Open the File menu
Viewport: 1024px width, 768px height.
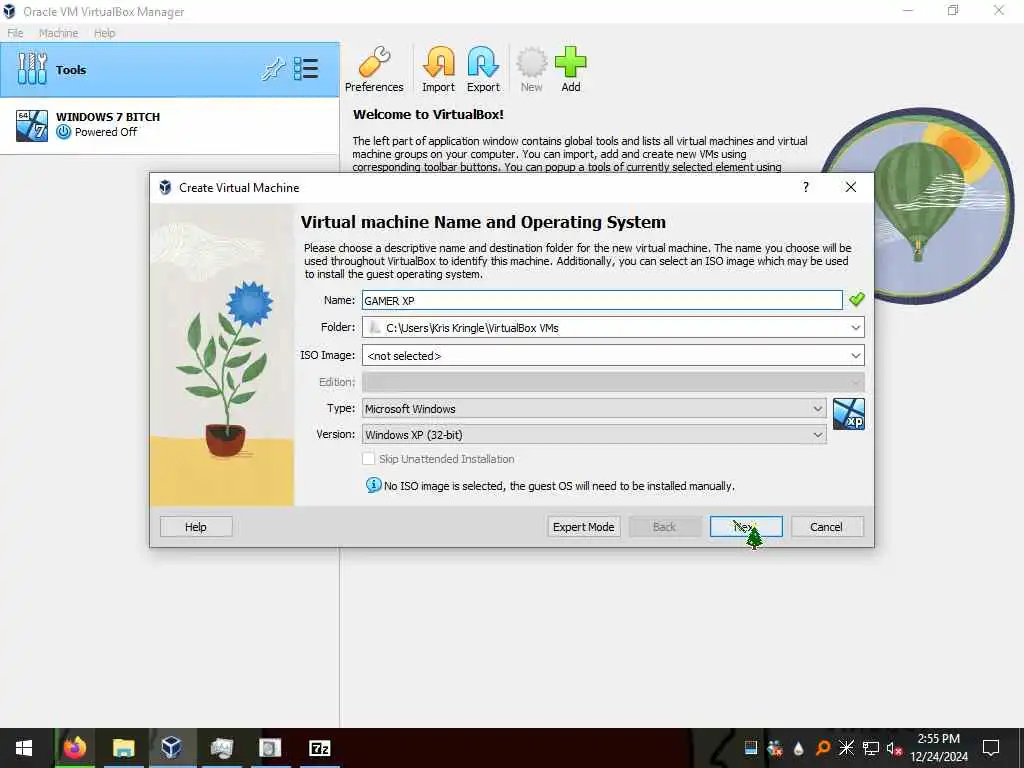(x=15, y=33)
